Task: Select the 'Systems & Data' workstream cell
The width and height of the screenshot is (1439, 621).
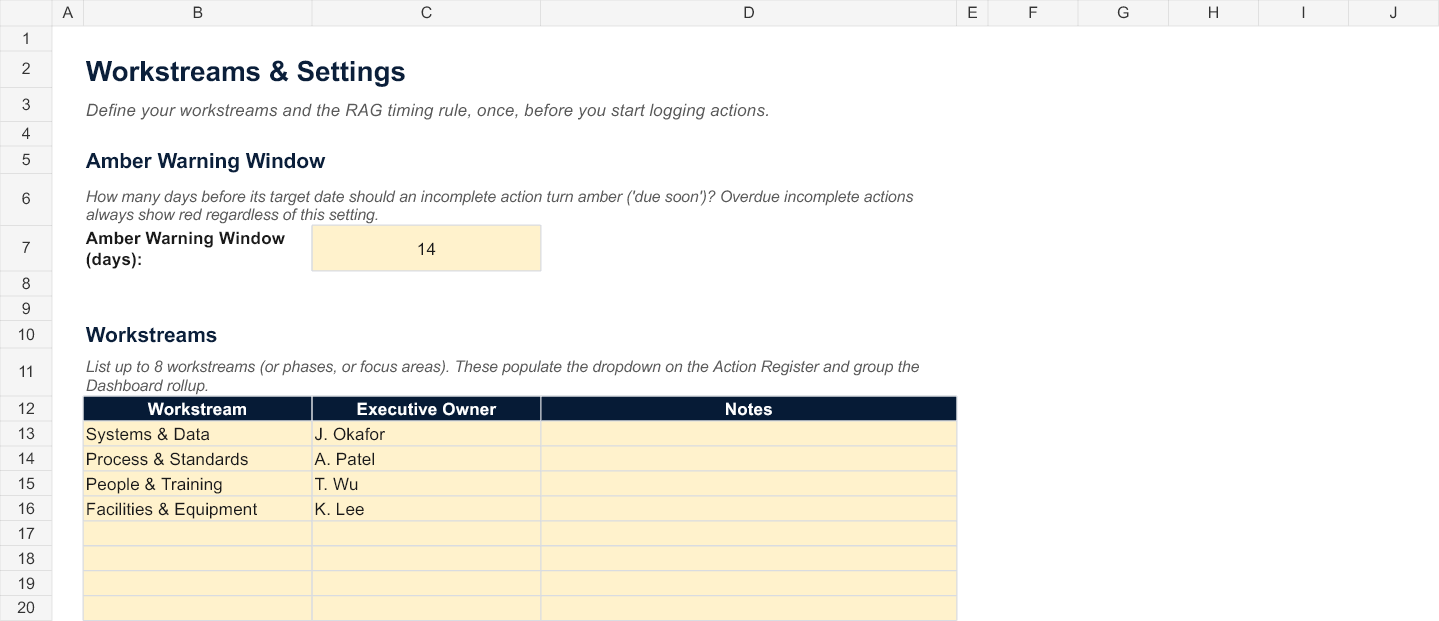Action: pyautogui.click(x=197, y=434)
